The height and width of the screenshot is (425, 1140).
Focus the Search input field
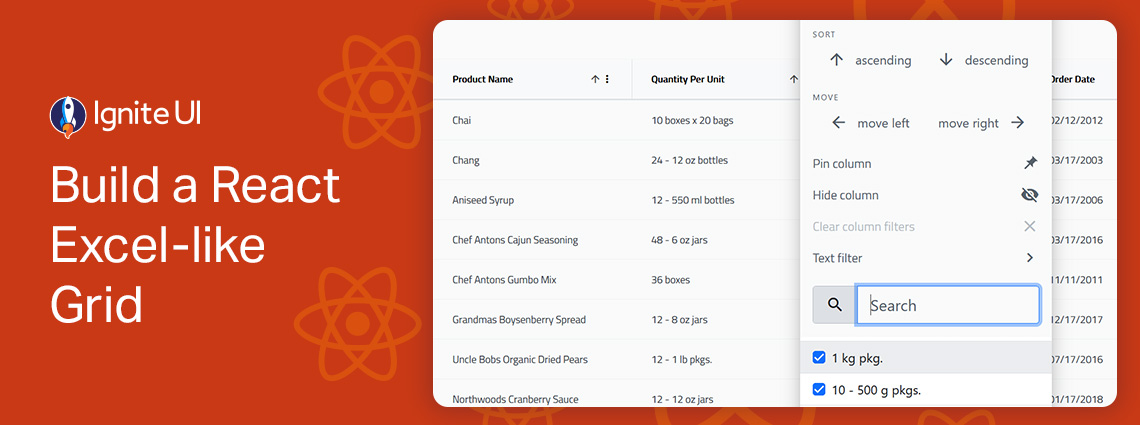(948, 304)
